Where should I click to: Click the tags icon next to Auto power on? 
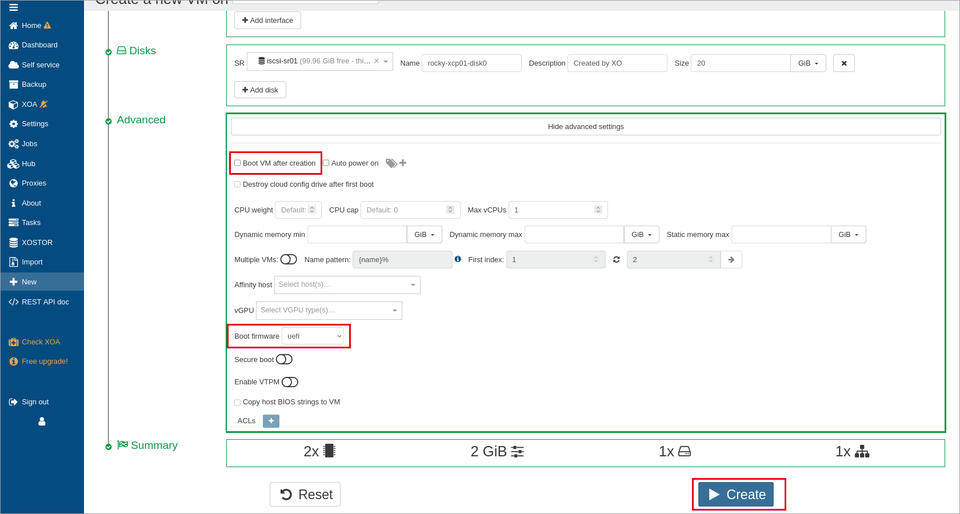point(391,163)
